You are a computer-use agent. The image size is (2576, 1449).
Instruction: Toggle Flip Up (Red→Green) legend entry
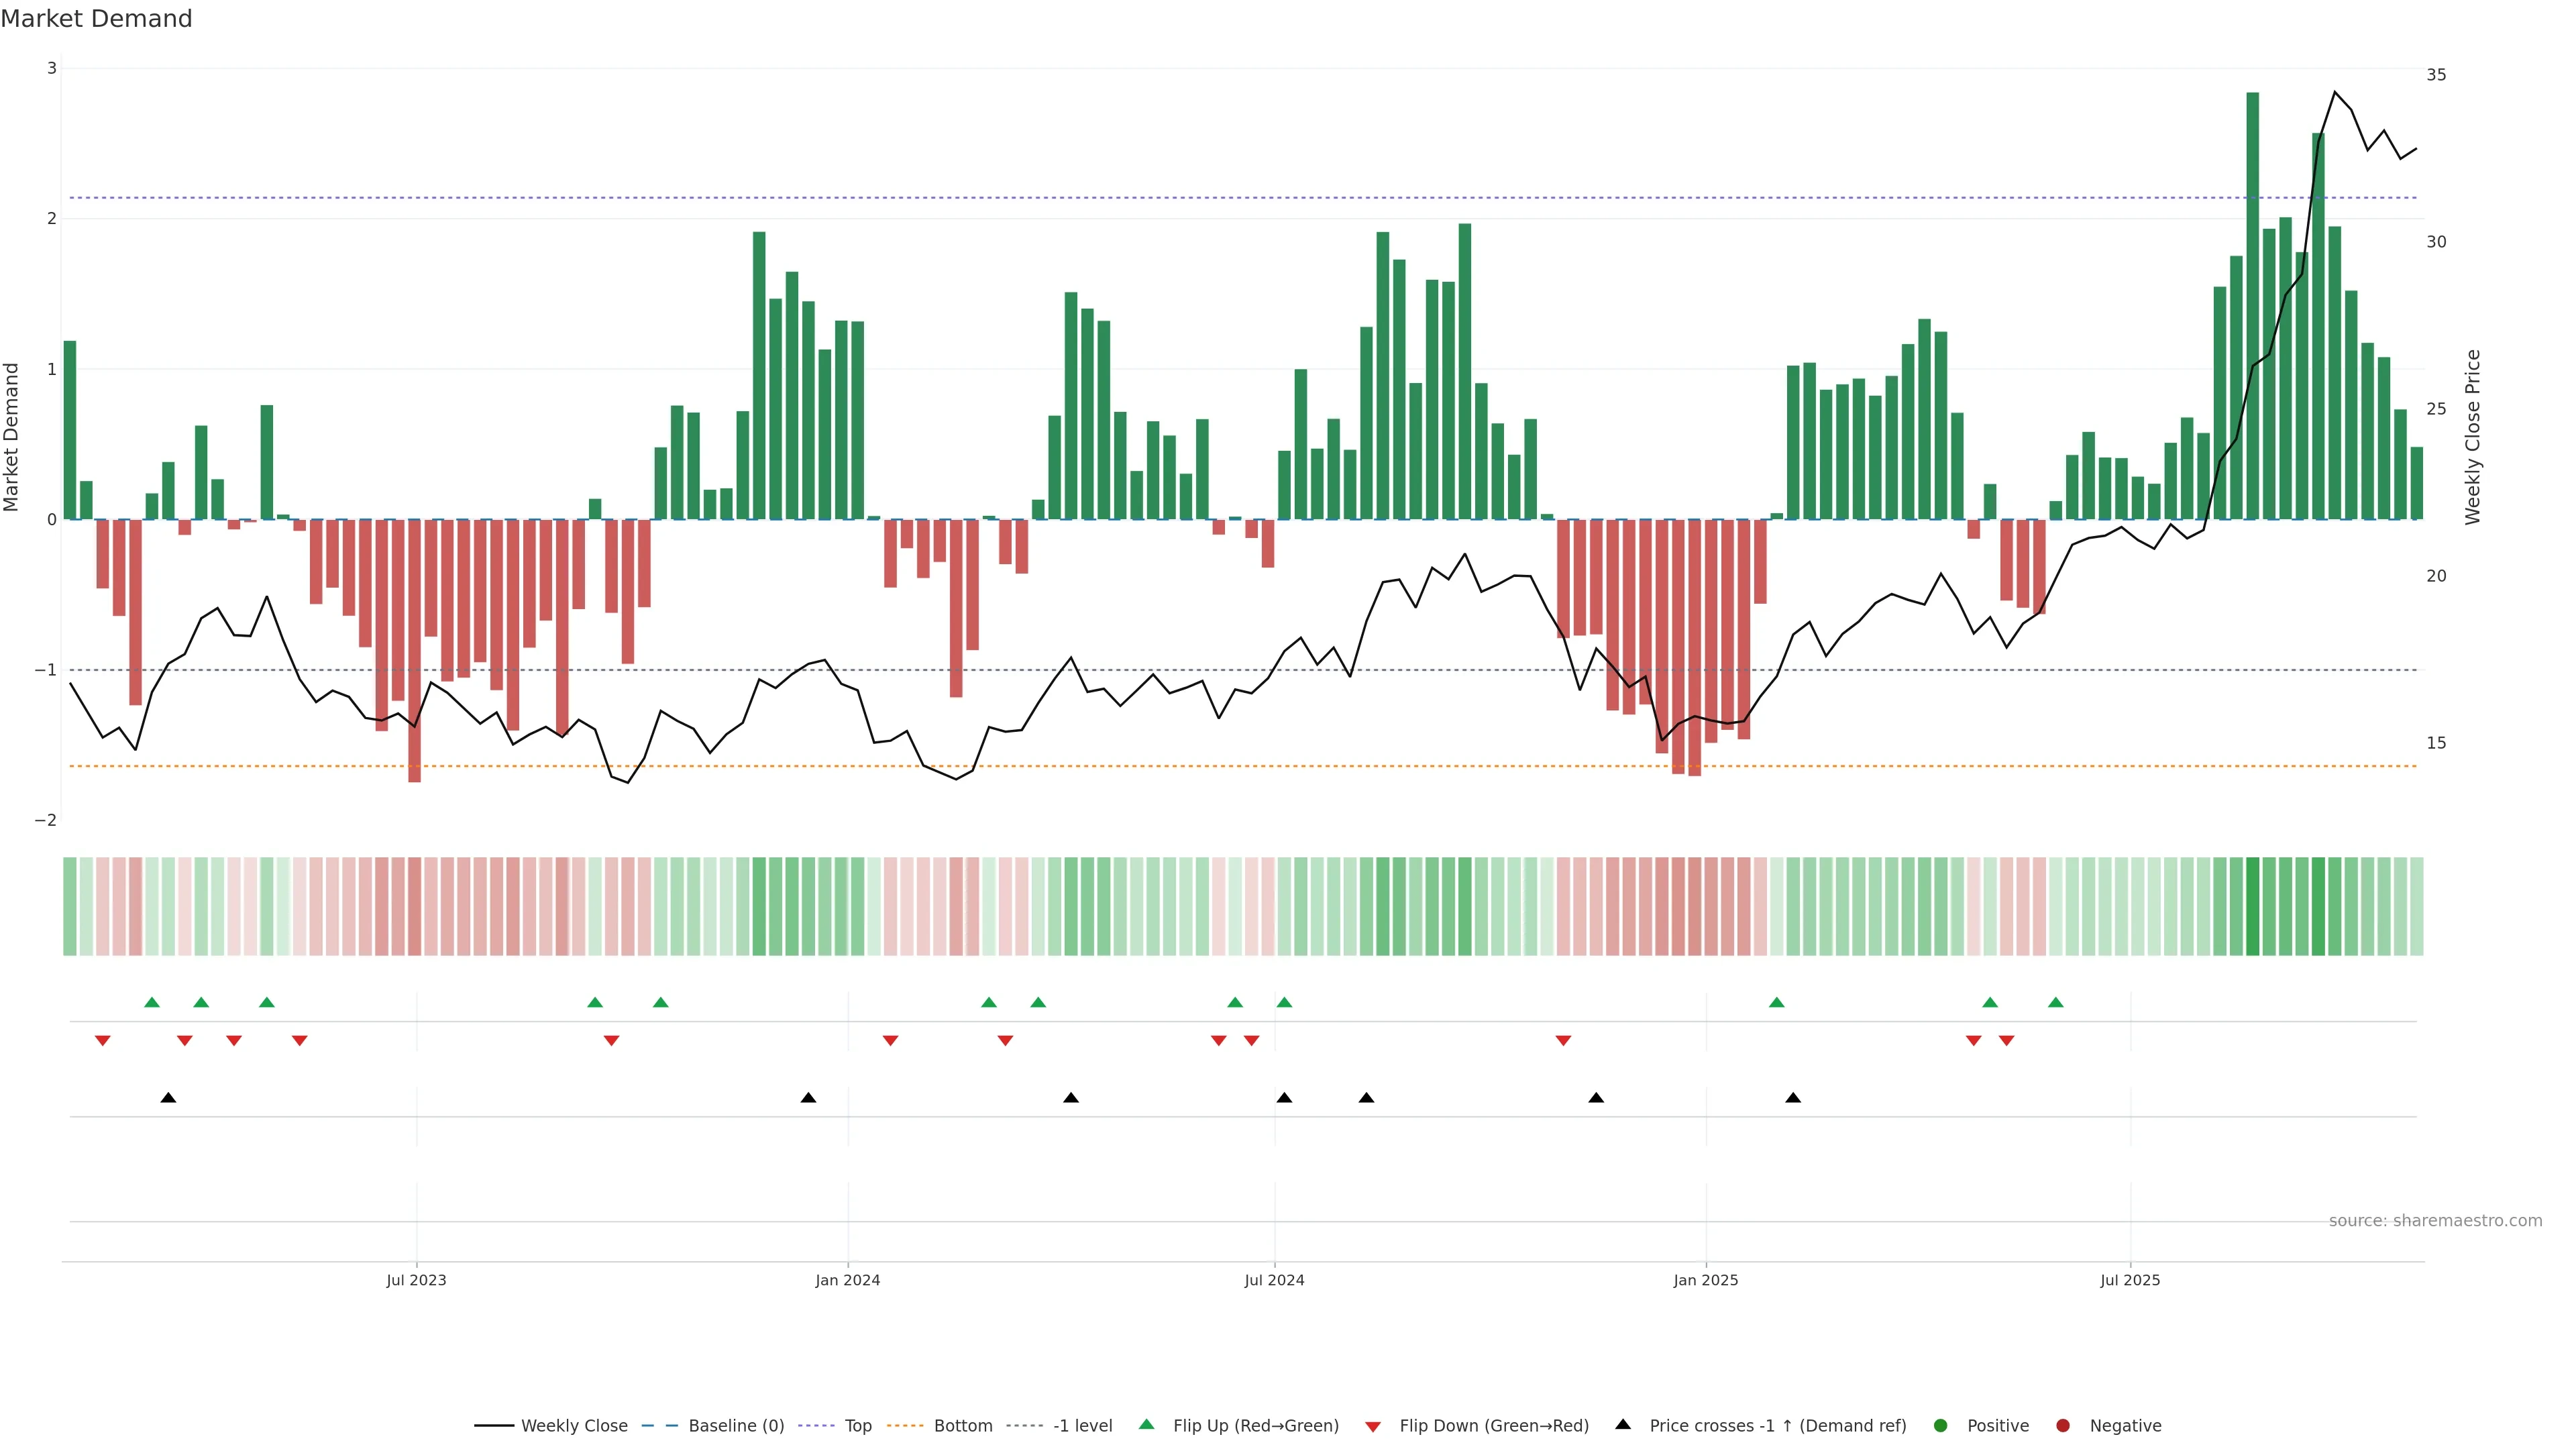pyautogui.click(x=1255, y=1425)
